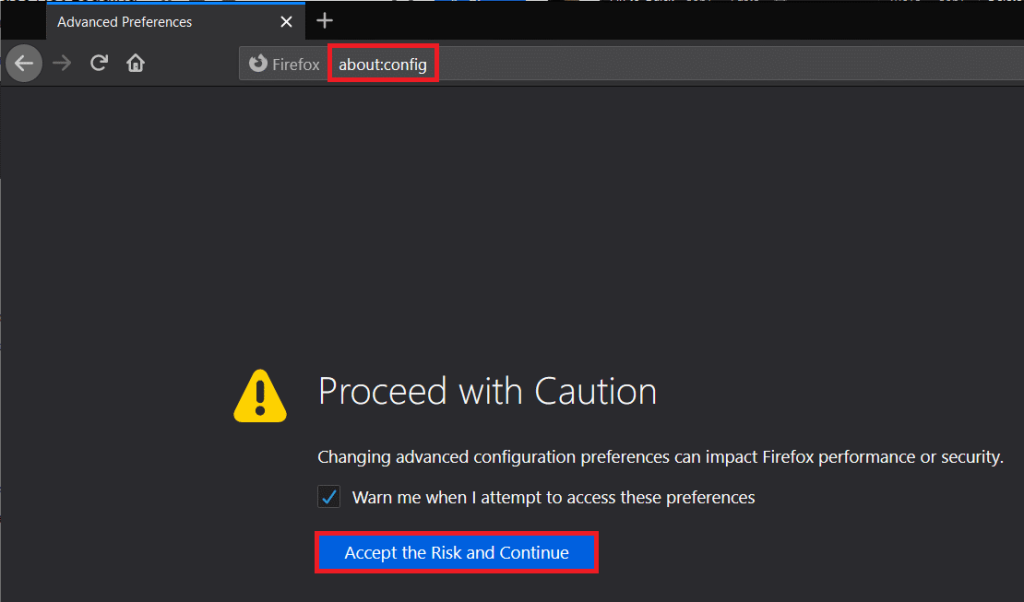This screenshot has height=602, width=1024.
Task: Uncheck the warn me checkbox
Action: coord(328,497)
